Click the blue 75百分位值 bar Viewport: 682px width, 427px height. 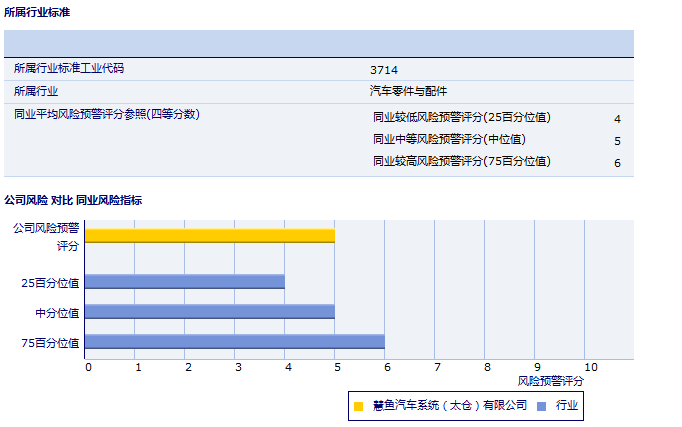pyautogui.click(x=234, y=342)
